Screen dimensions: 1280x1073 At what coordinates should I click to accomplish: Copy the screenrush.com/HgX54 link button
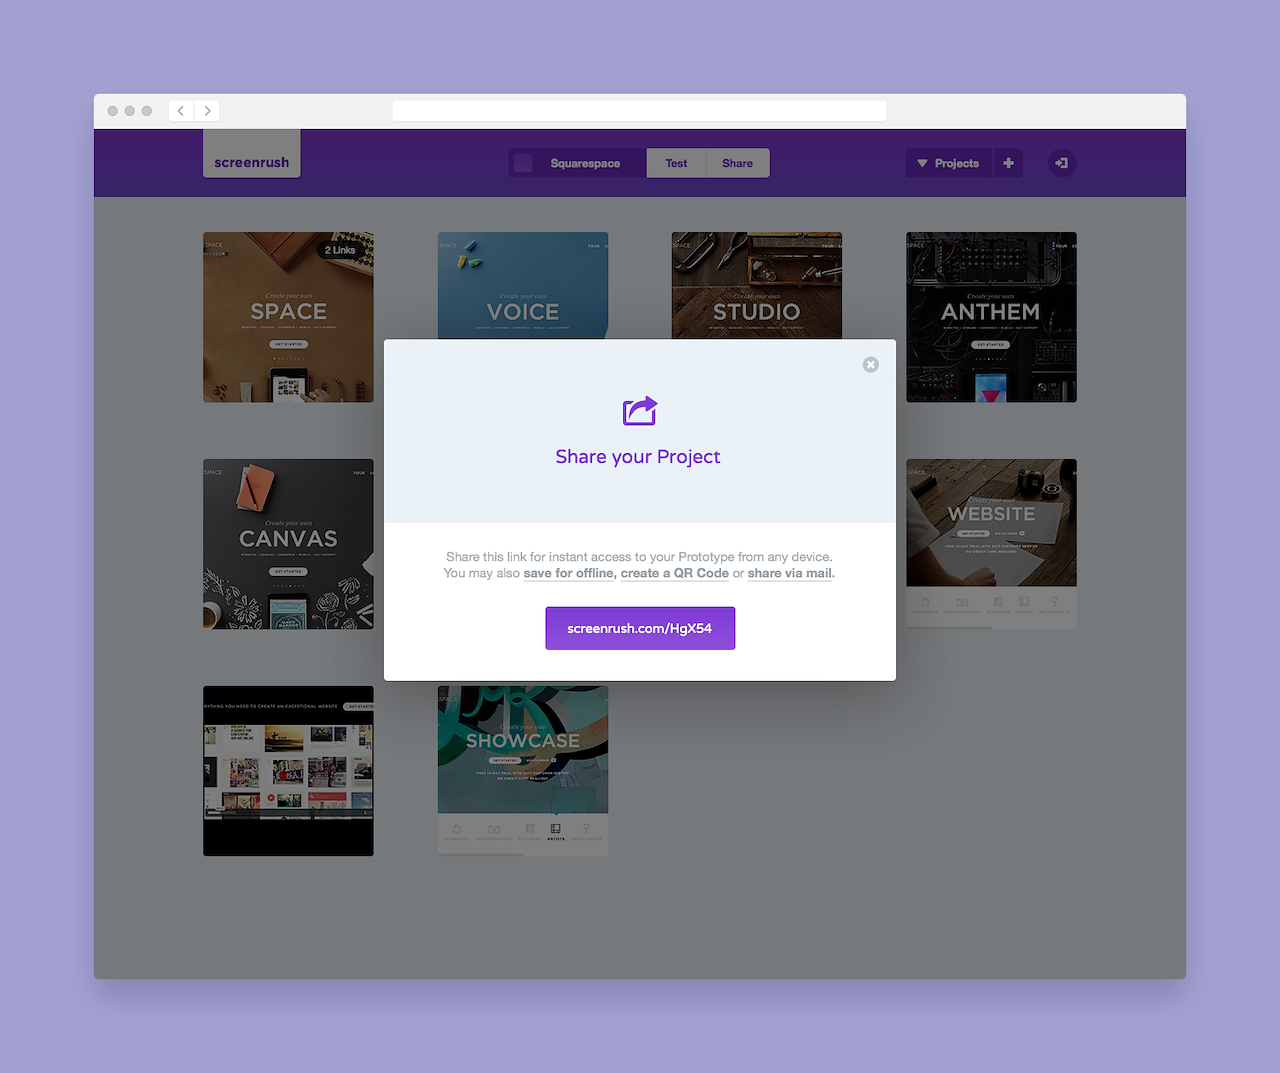pos(640,628)
